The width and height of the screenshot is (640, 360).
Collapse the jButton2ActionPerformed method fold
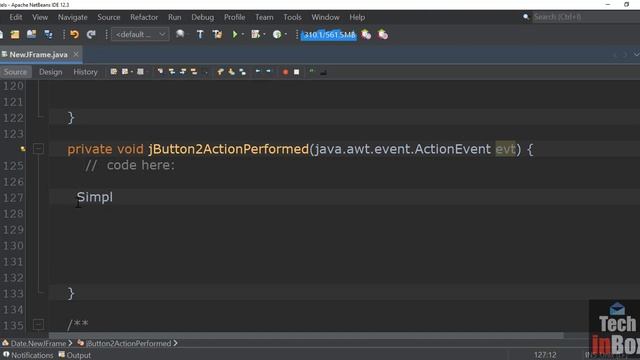[x=38, y=149]
